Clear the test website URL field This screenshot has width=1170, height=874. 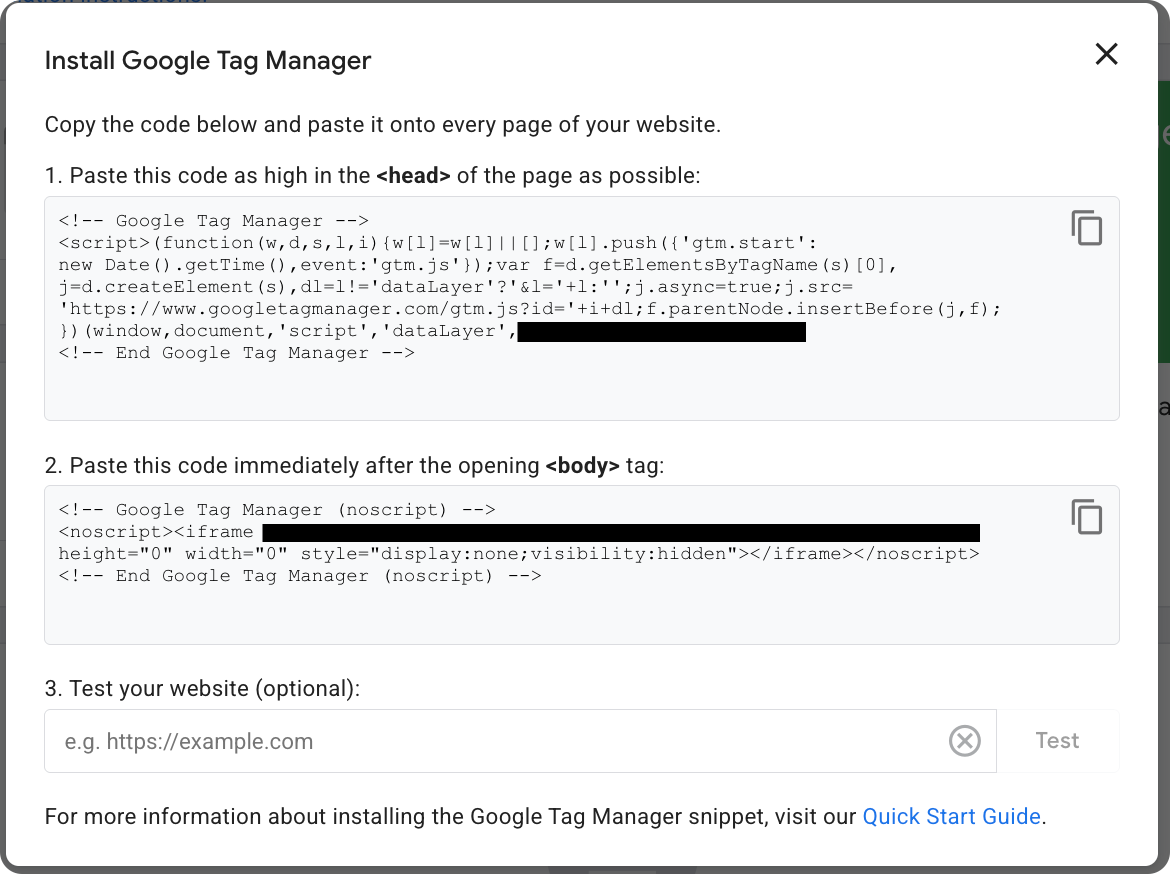pos(964,740)
